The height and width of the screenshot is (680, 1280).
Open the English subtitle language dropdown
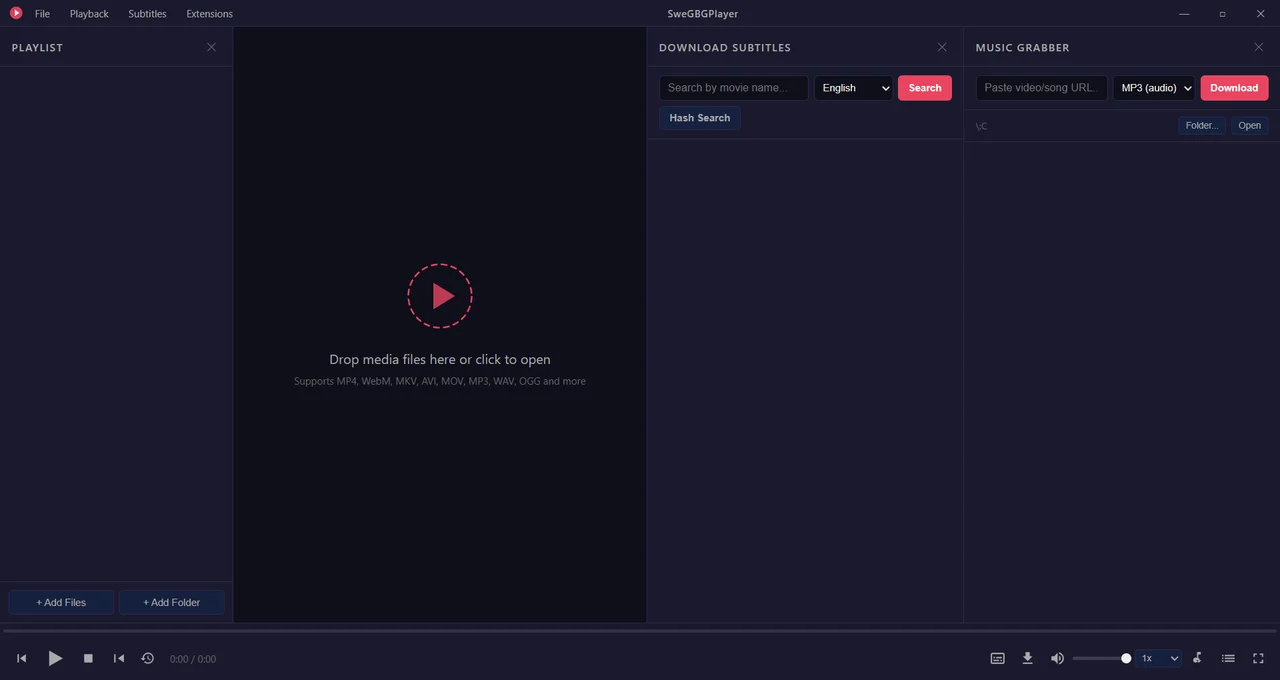coord(853,88)
